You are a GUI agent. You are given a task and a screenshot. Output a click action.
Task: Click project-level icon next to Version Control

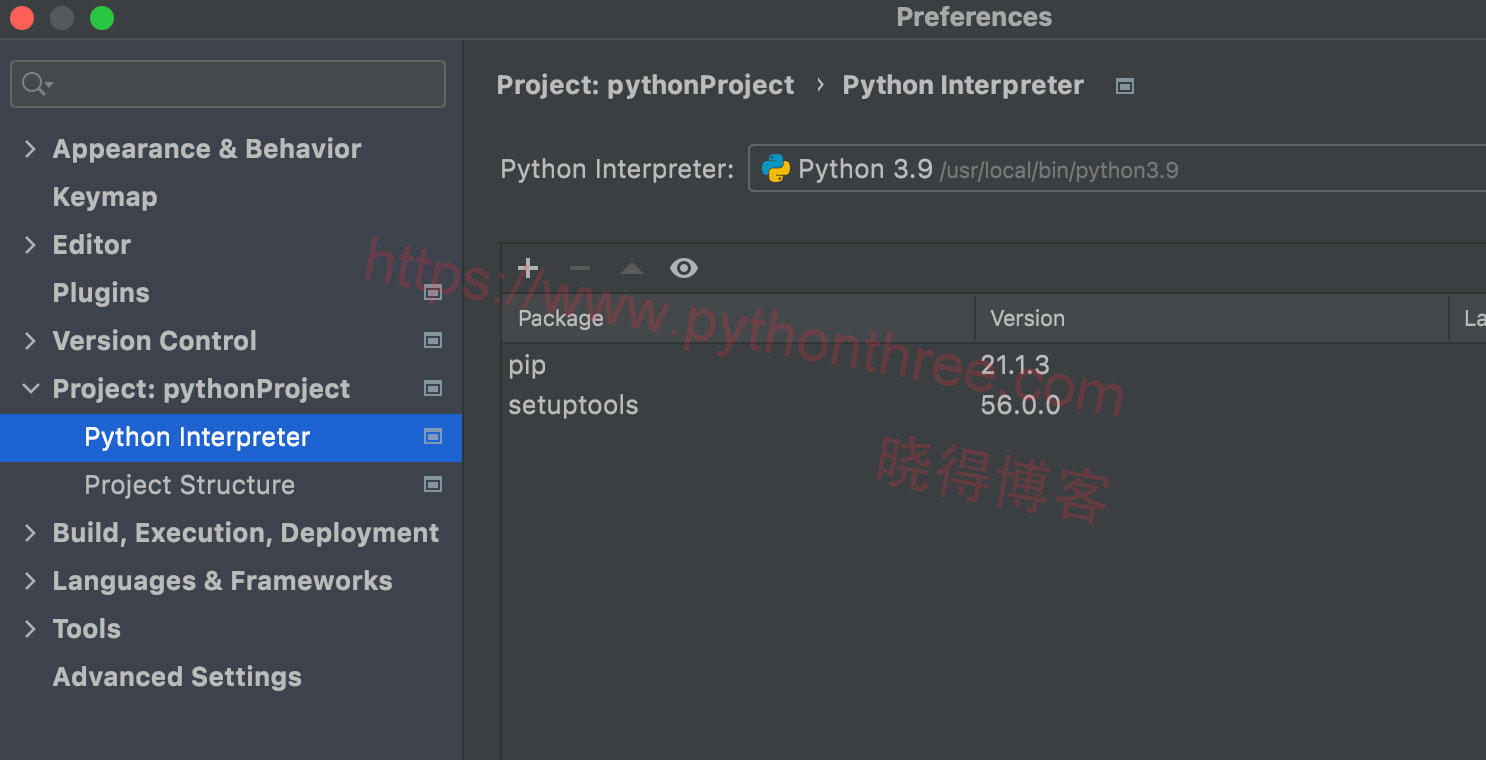click(433, 340)
